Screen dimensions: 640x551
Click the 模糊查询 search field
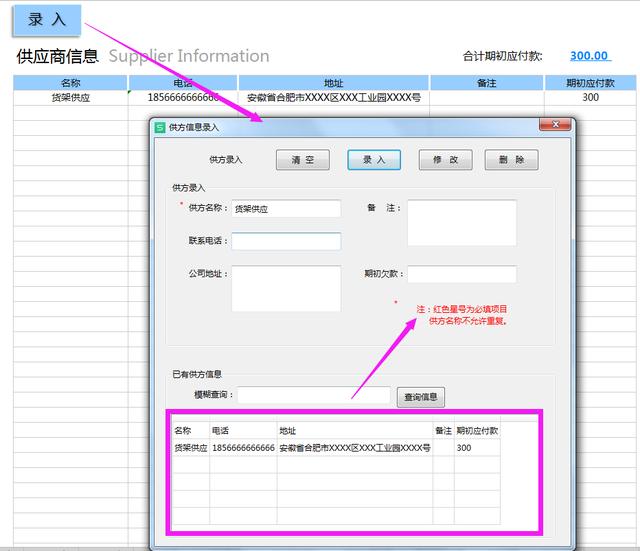[x=313, y=396]
